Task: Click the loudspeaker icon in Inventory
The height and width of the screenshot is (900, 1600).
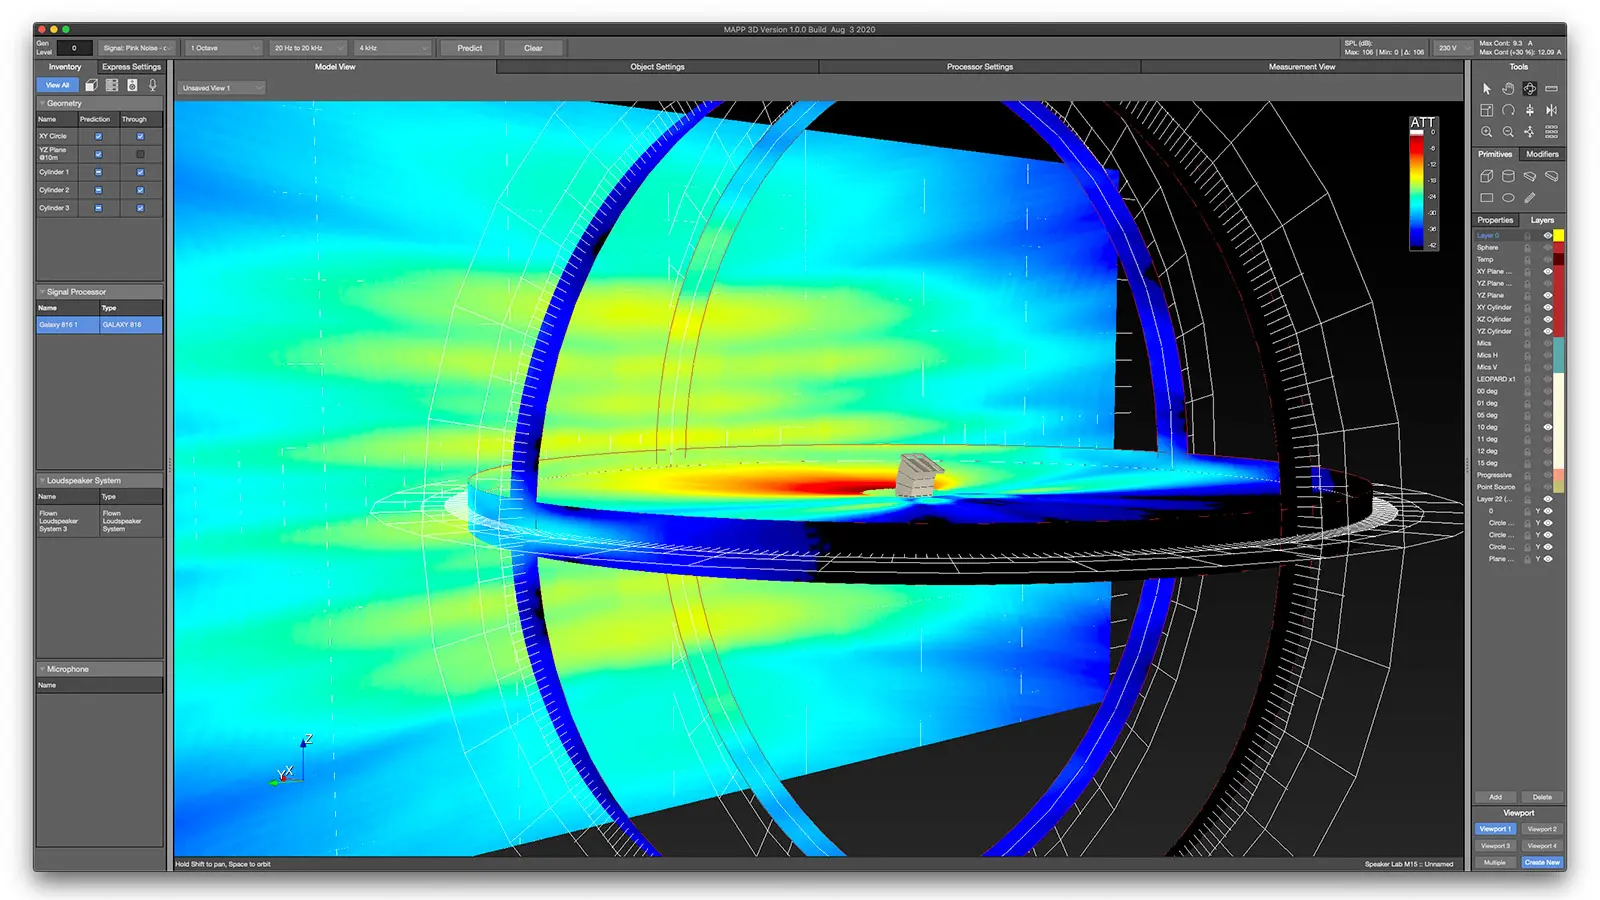Action: pos(132,85)
